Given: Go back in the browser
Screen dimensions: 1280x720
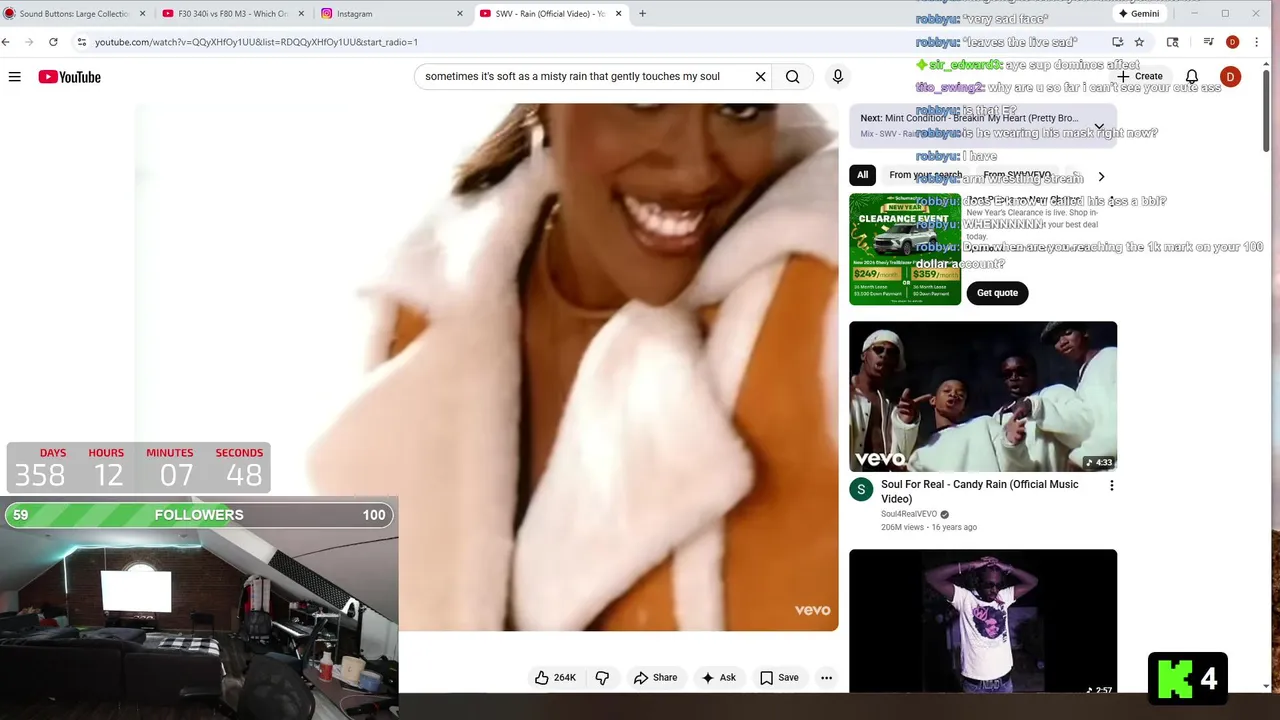Looking at the screenshot, I should point(6,42).
